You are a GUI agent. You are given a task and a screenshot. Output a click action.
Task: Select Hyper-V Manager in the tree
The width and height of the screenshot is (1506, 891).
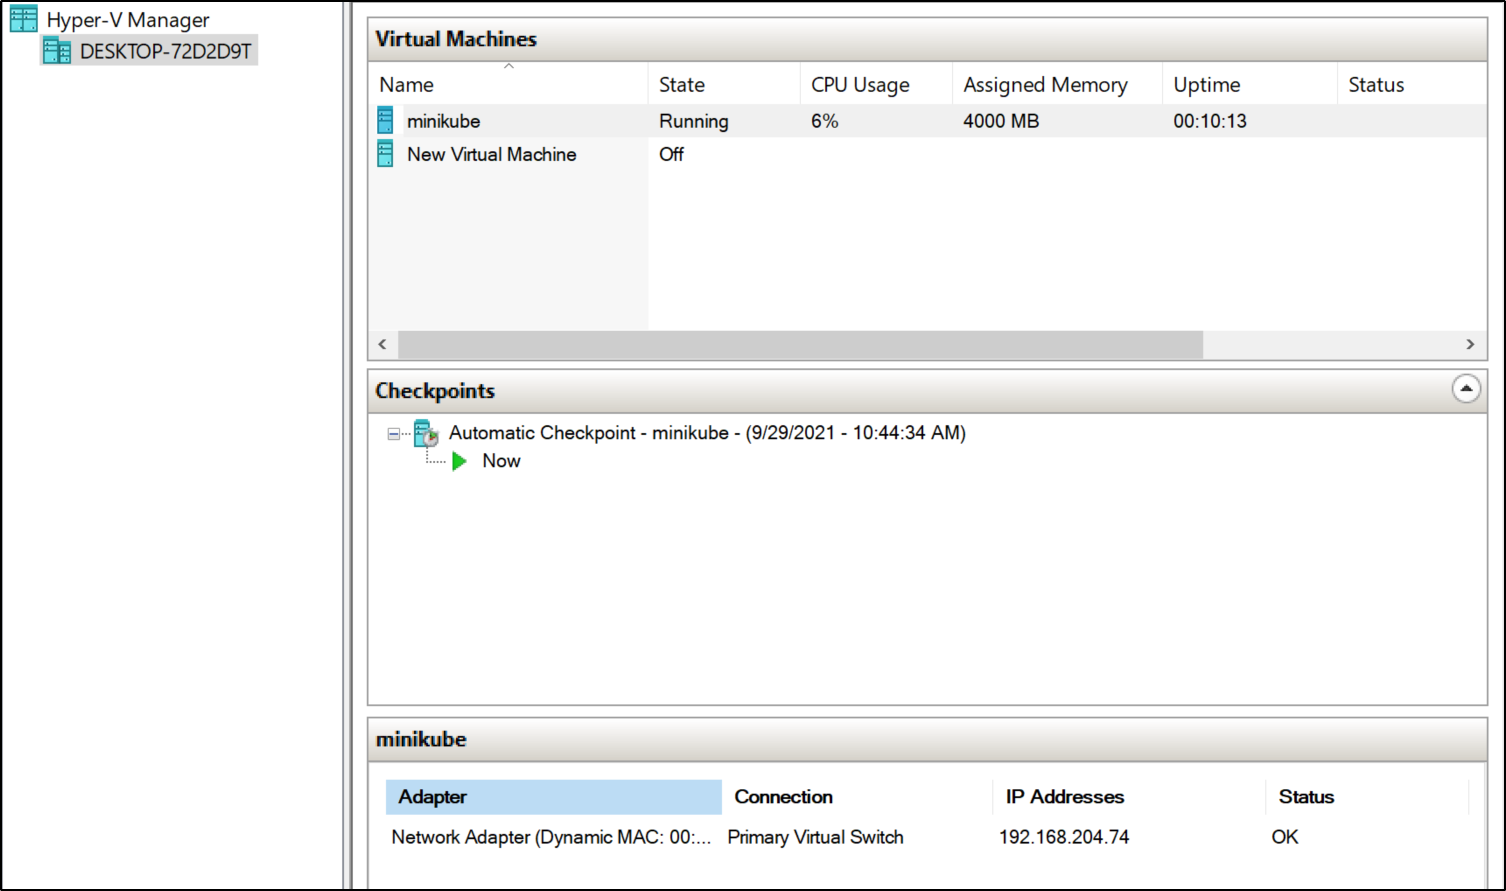click(128, 20)
